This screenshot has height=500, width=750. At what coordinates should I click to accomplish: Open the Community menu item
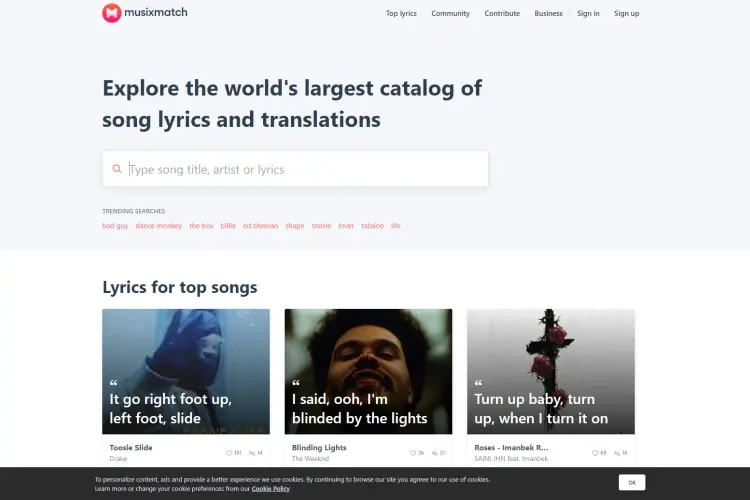(x=451, y=13)
